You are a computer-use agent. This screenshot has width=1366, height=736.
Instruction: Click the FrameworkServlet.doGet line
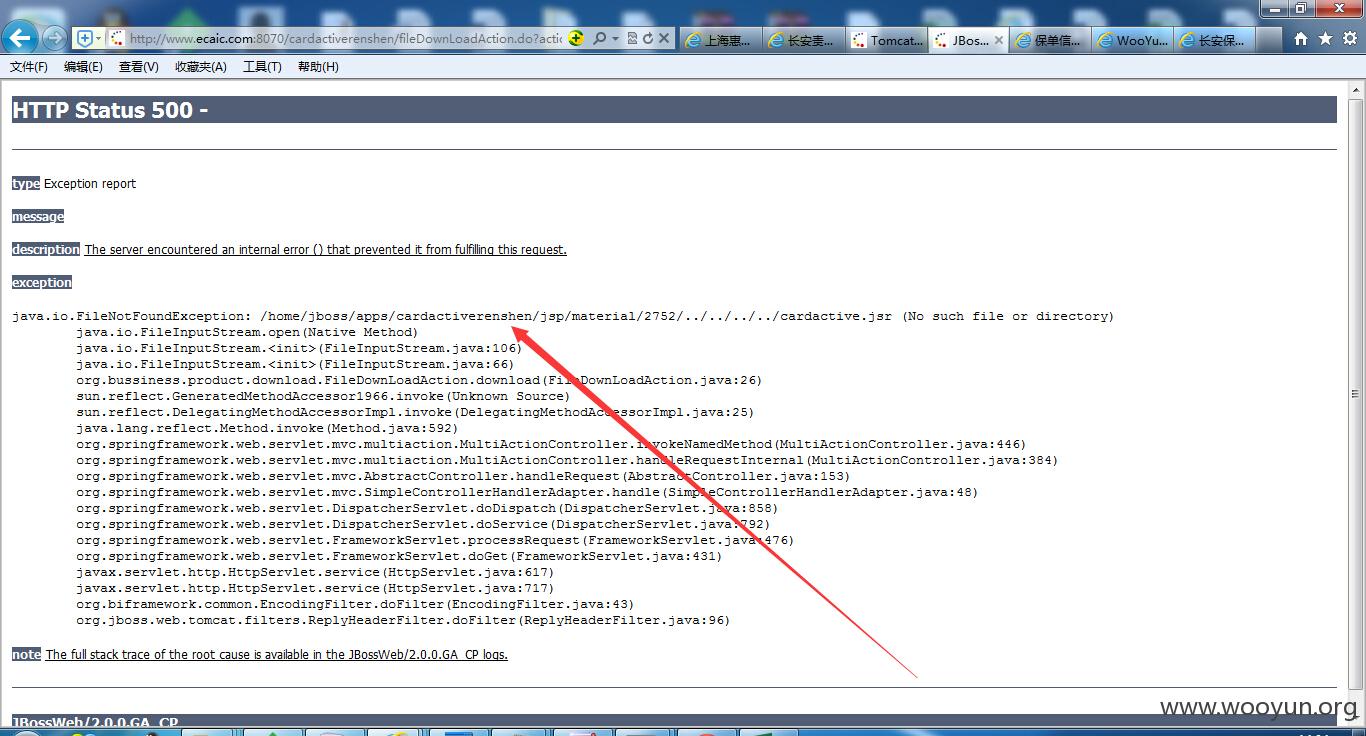tap(399, 556)
